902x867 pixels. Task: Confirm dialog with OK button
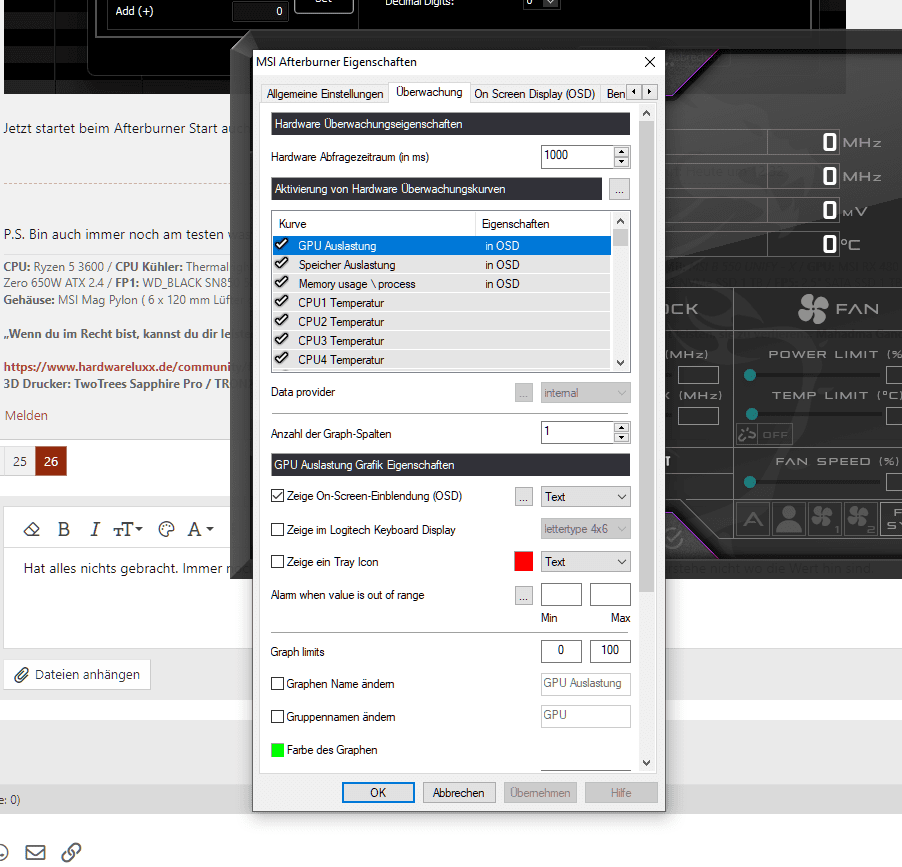coord(378,793)
